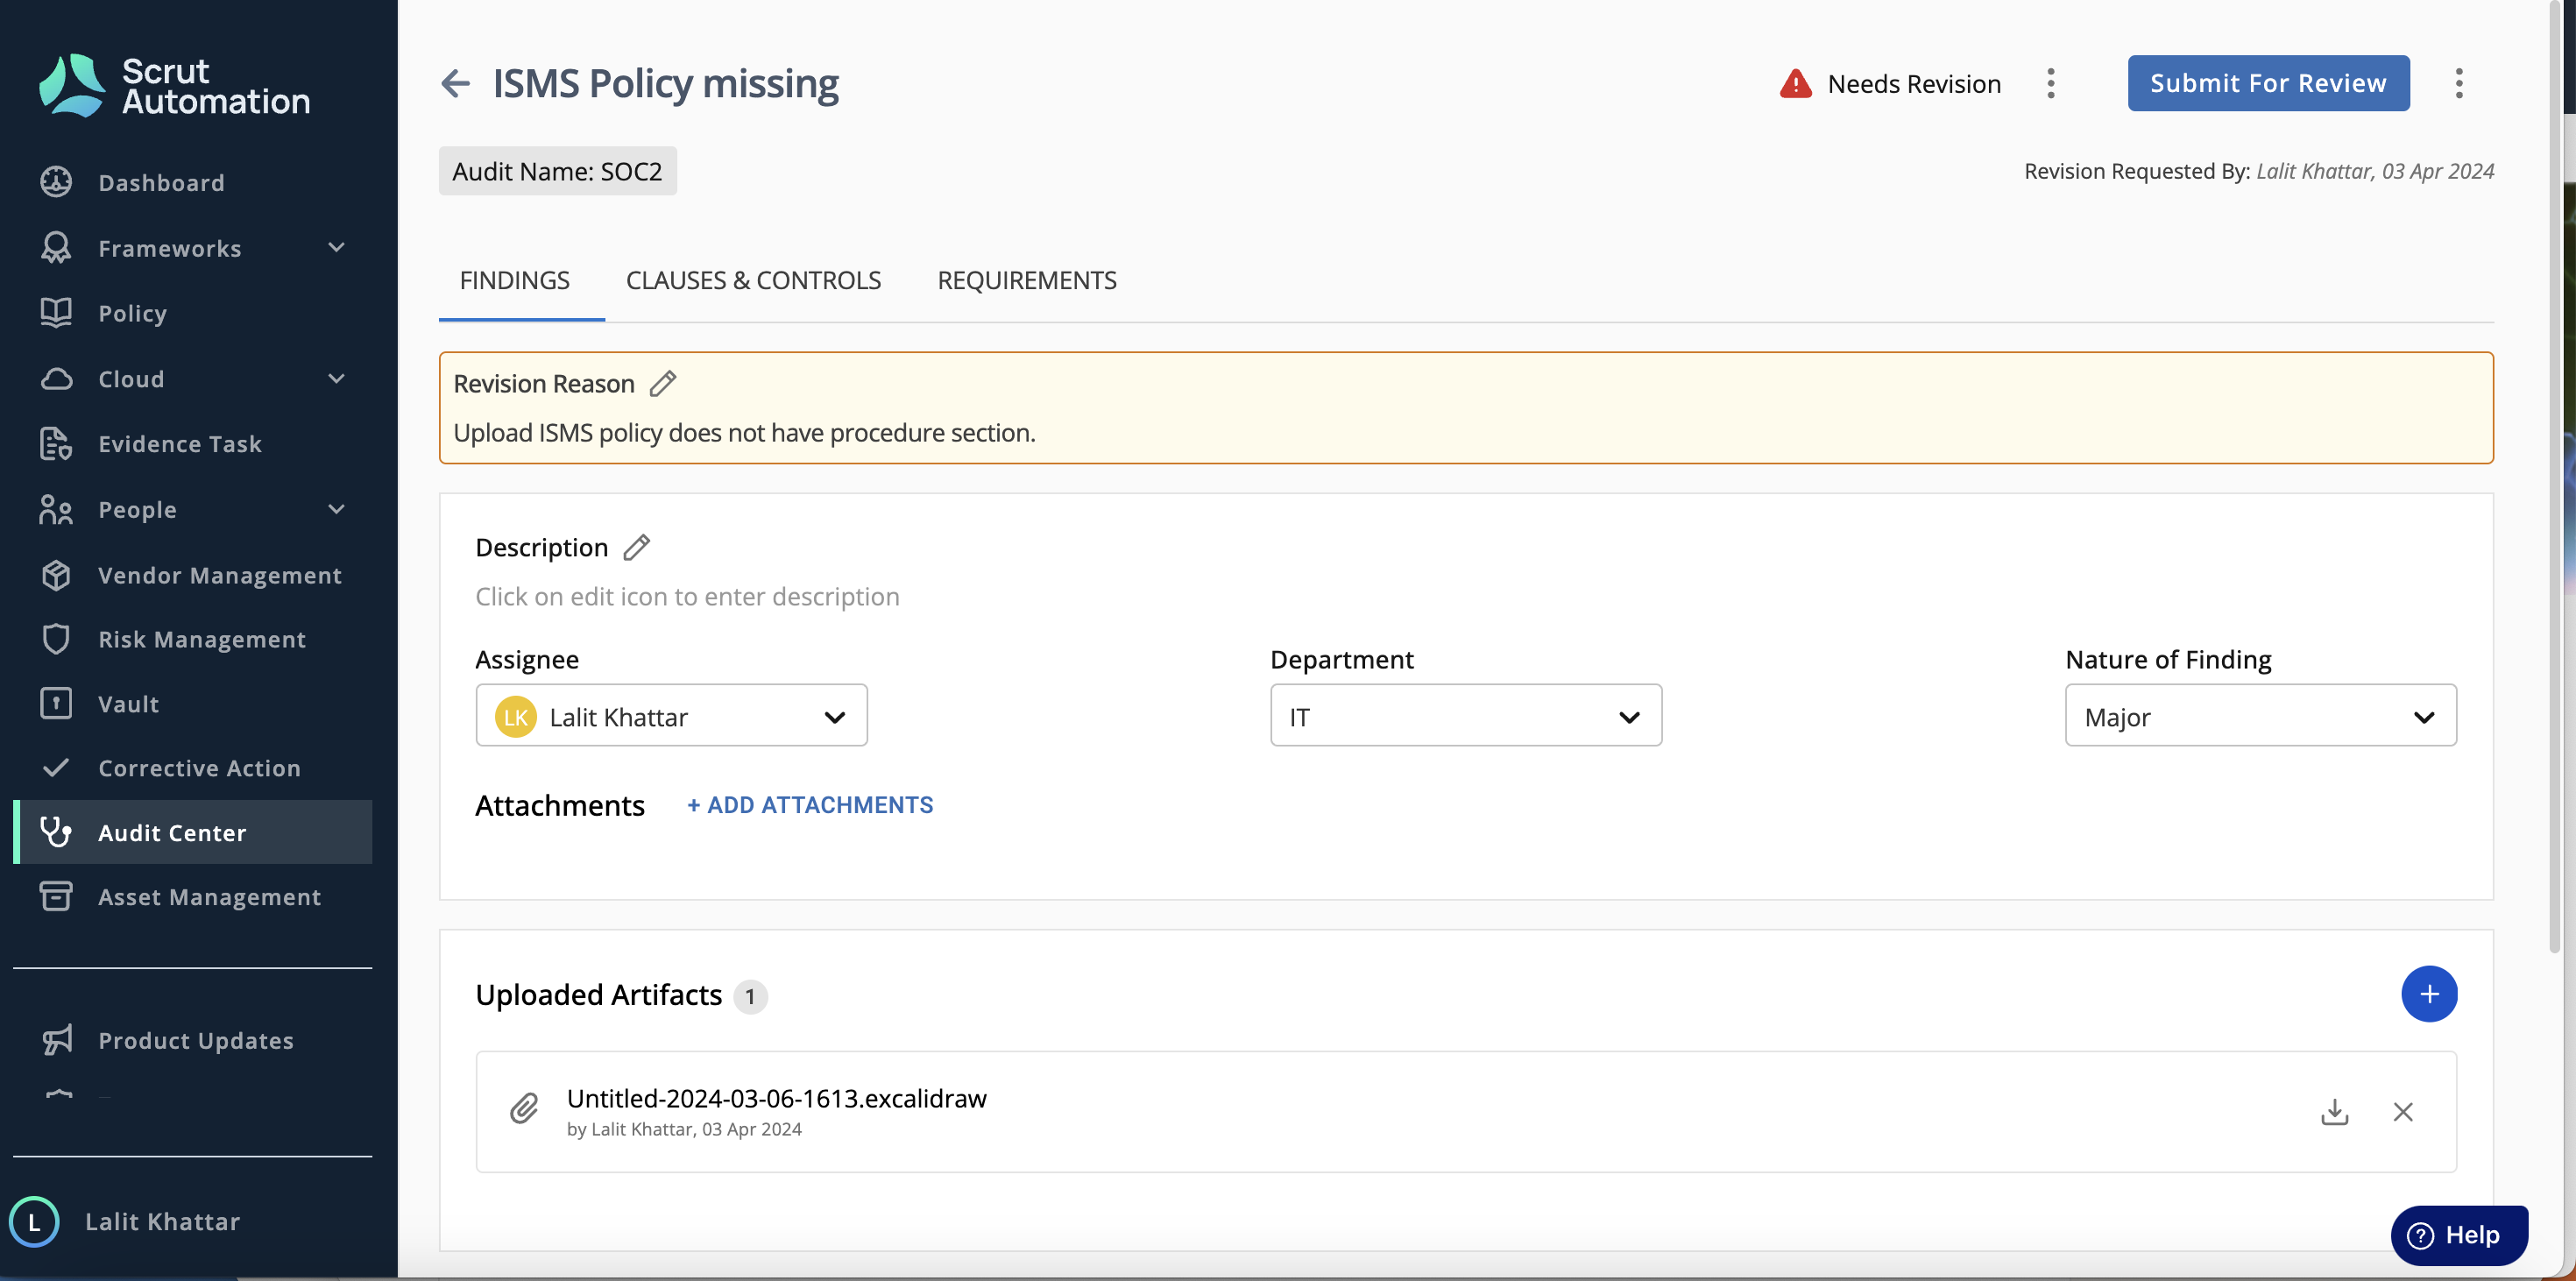The height and width of the screenshot is (1281, 2576).
Task: Click the Add Attachments link
Action: tap(810, 804)
